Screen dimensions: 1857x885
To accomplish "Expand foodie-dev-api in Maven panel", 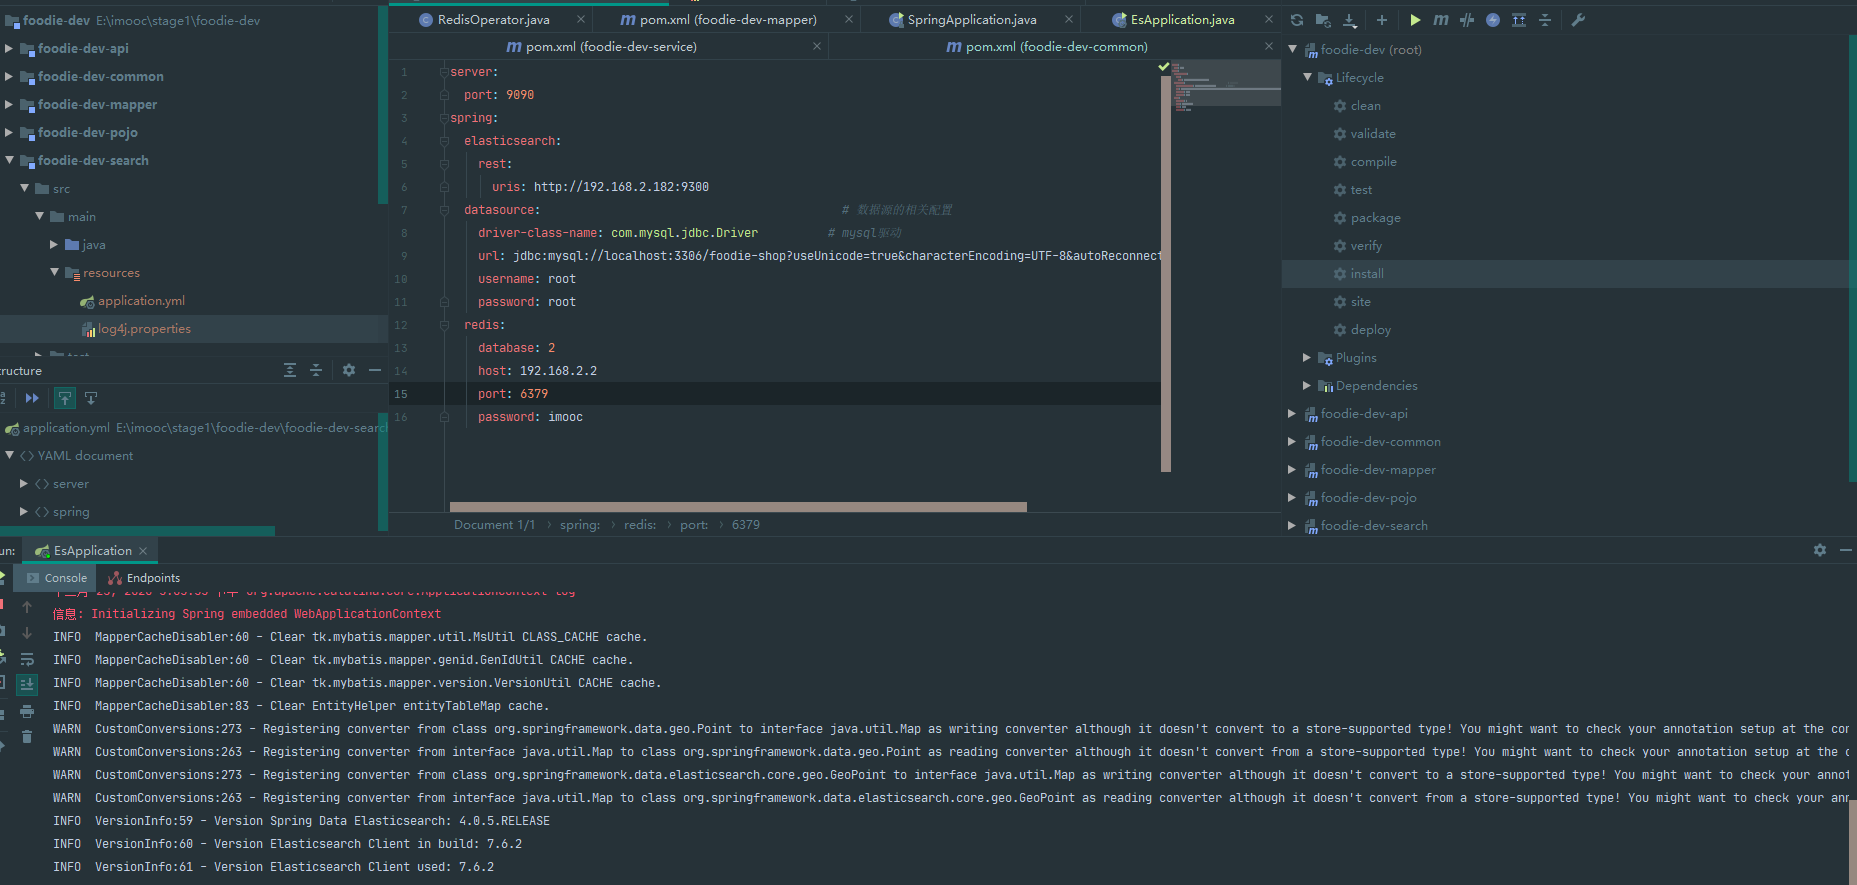I will pos(1292,413).
